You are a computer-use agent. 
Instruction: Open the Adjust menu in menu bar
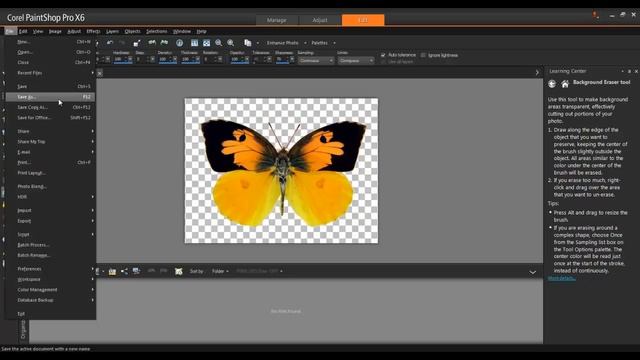[x=74, y=31]
